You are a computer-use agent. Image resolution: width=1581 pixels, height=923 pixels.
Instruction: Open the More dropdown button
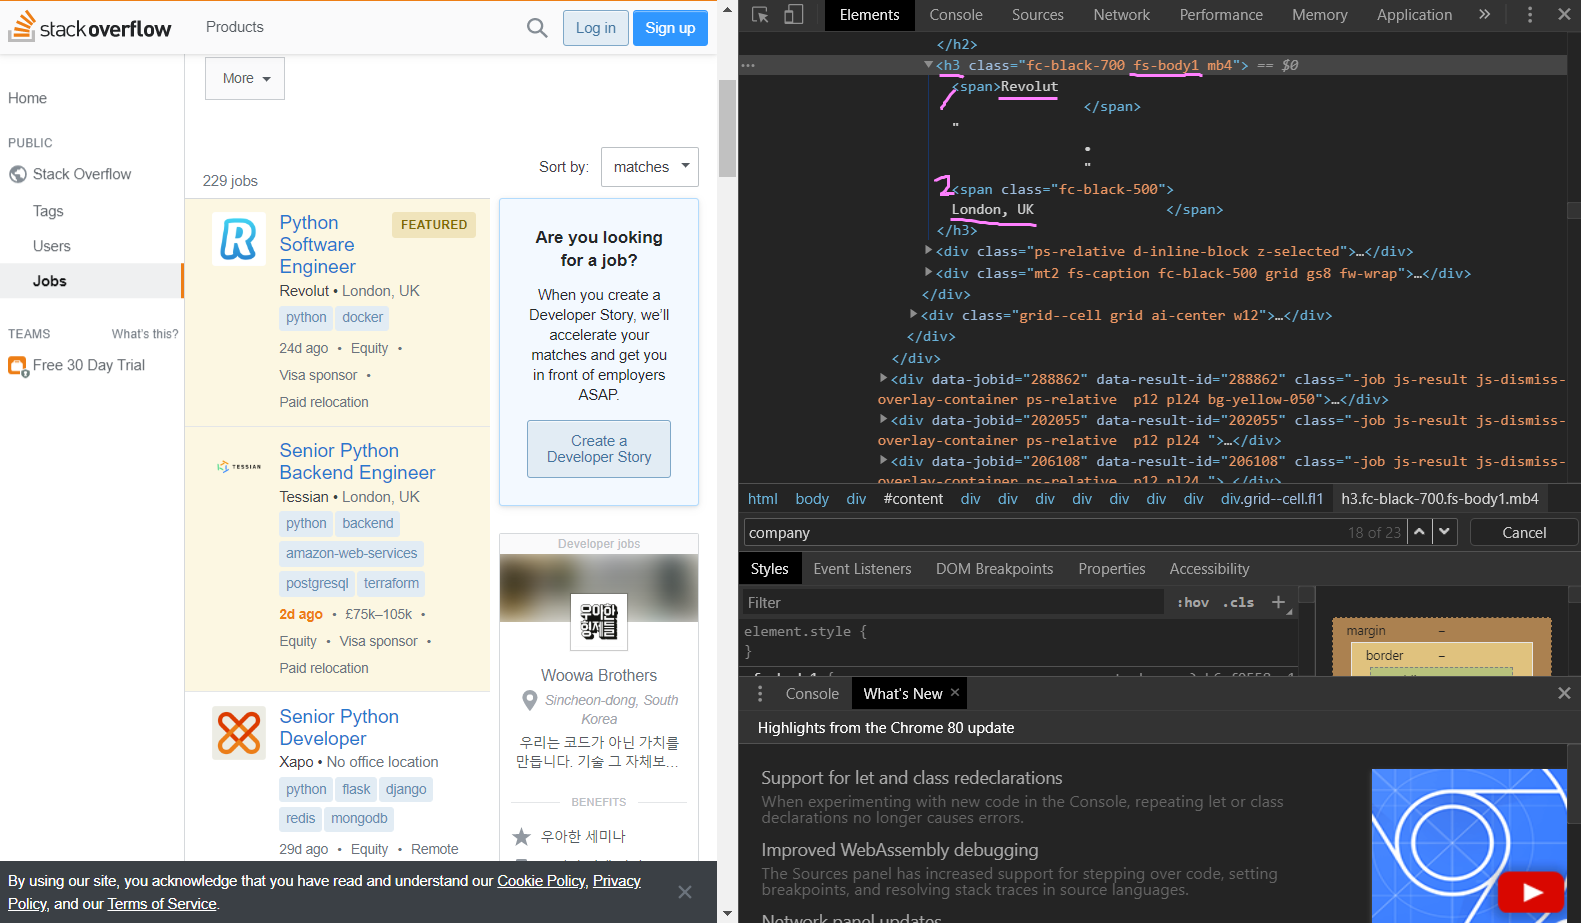[x=245, y=78]
